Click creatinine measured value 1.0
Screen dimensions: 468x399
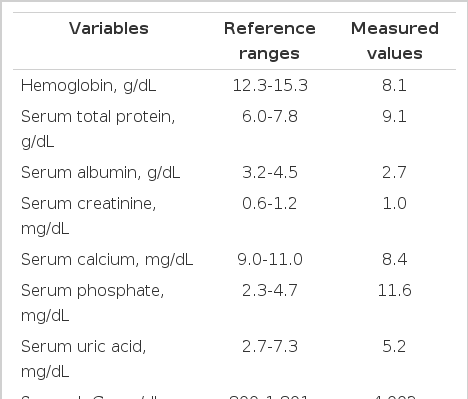click(394, 203)
